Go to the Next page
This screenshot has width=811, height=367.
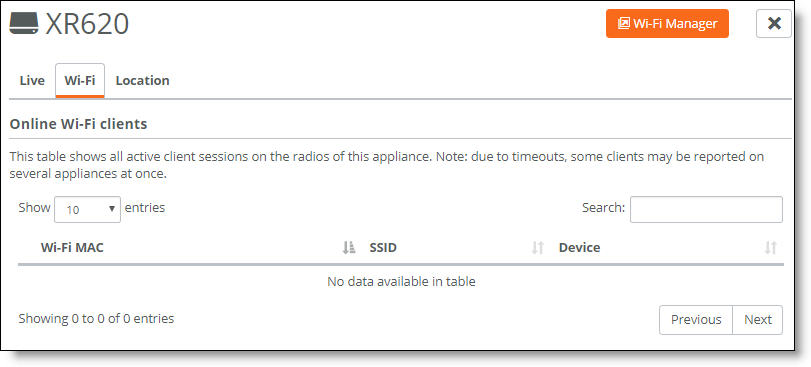pos(758,319)
